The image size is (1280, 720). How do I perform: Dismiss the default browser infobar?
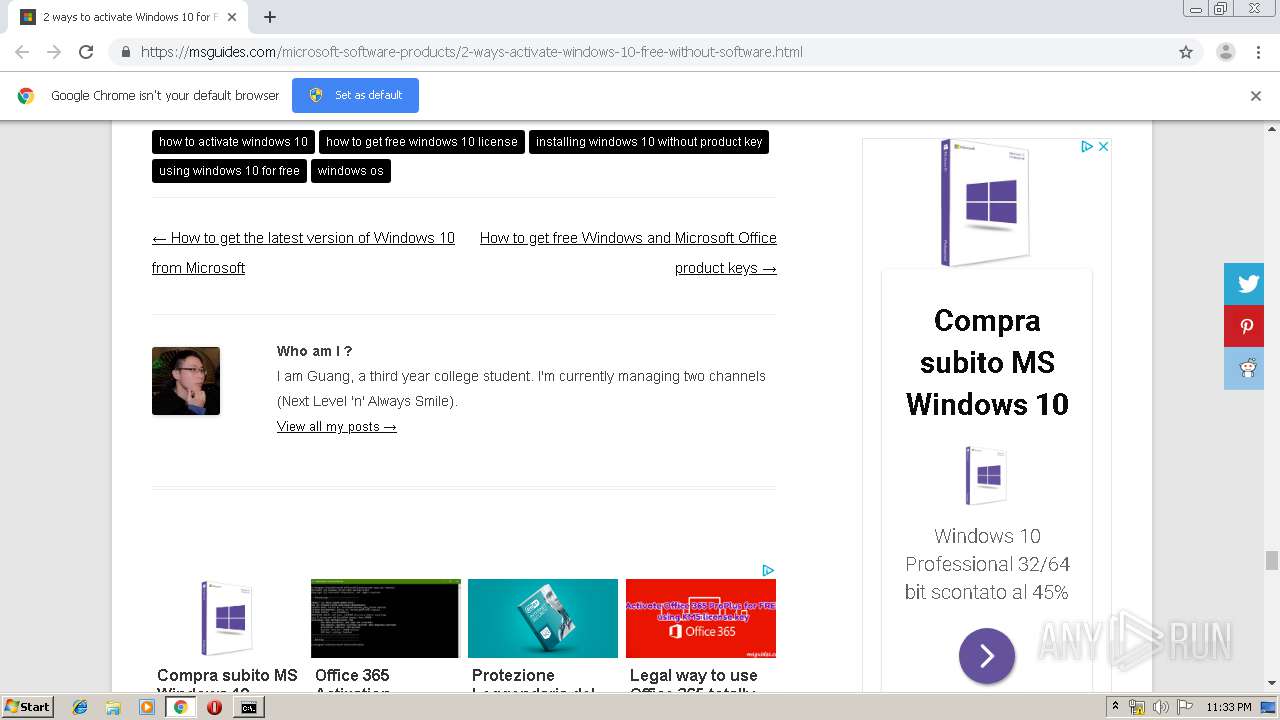click(1256, 96)
